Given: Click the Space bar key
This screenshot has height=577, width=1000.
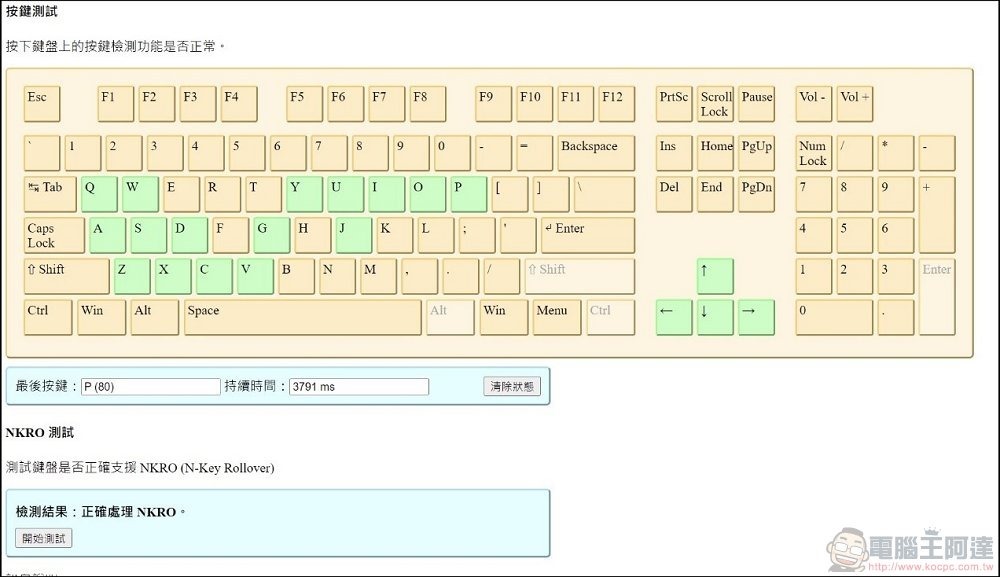Looking at the screenshot, I should point(302,317).
